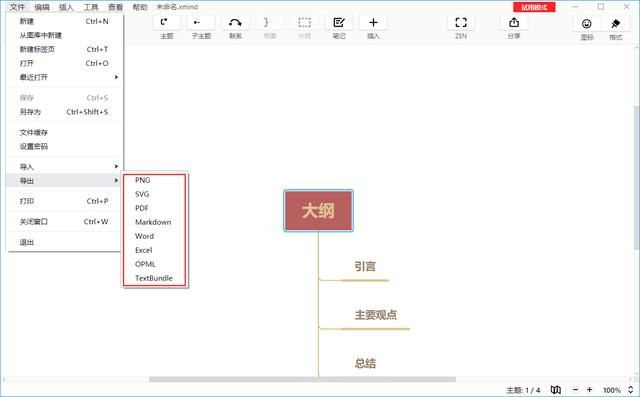
Task: Open the 文件 menu in menu bar
Action: 17,7
